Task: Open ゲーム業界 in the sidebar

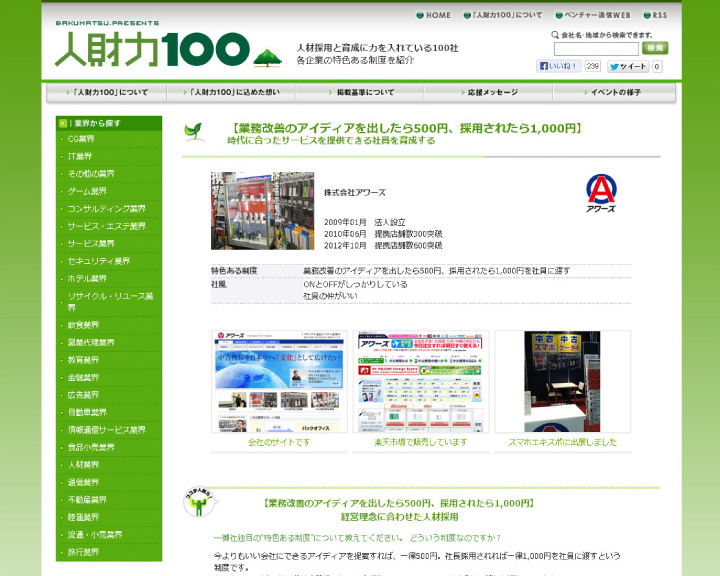Action: point(87,191)
